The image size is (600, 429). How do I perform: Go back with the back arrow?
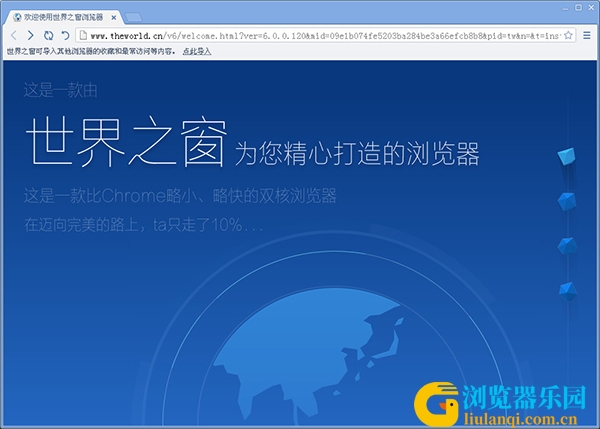(x=14, y=36)
